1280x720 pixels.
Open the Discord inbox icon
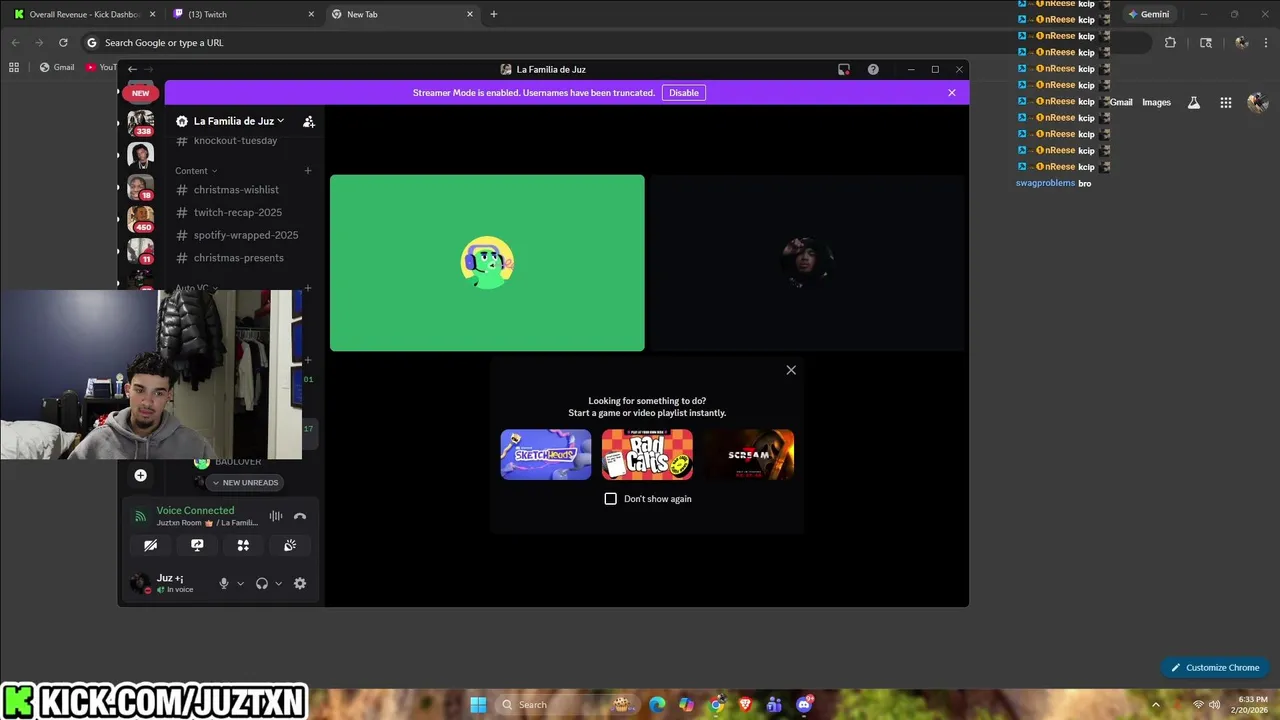tap(844, 69)
